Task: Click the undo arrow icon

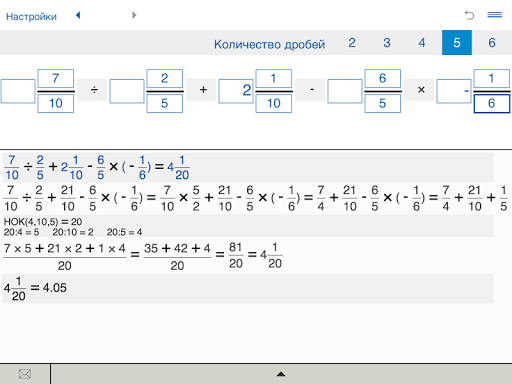Action: click(x=469, y=15)
